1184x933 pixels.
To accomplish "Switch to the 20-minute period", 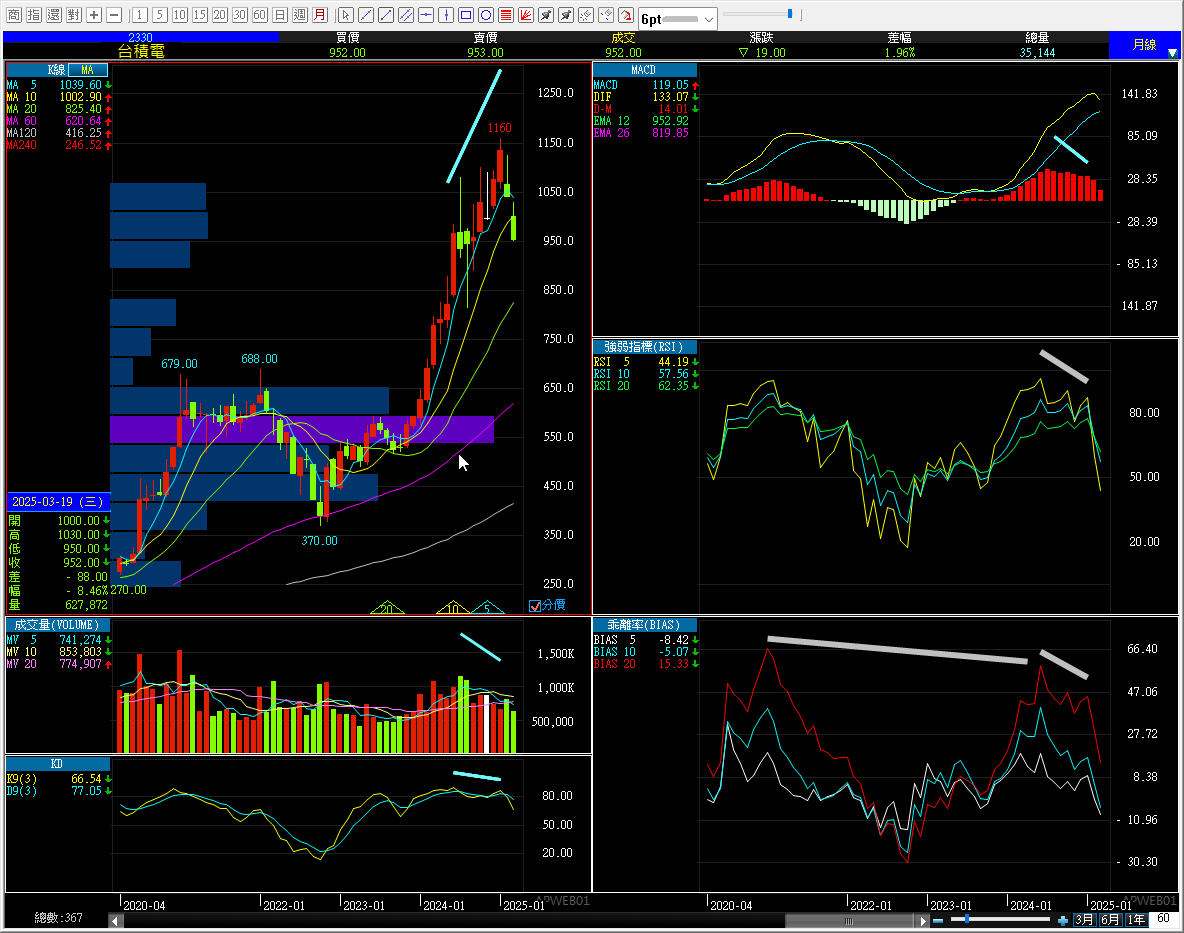I will (x=220, y=14).
